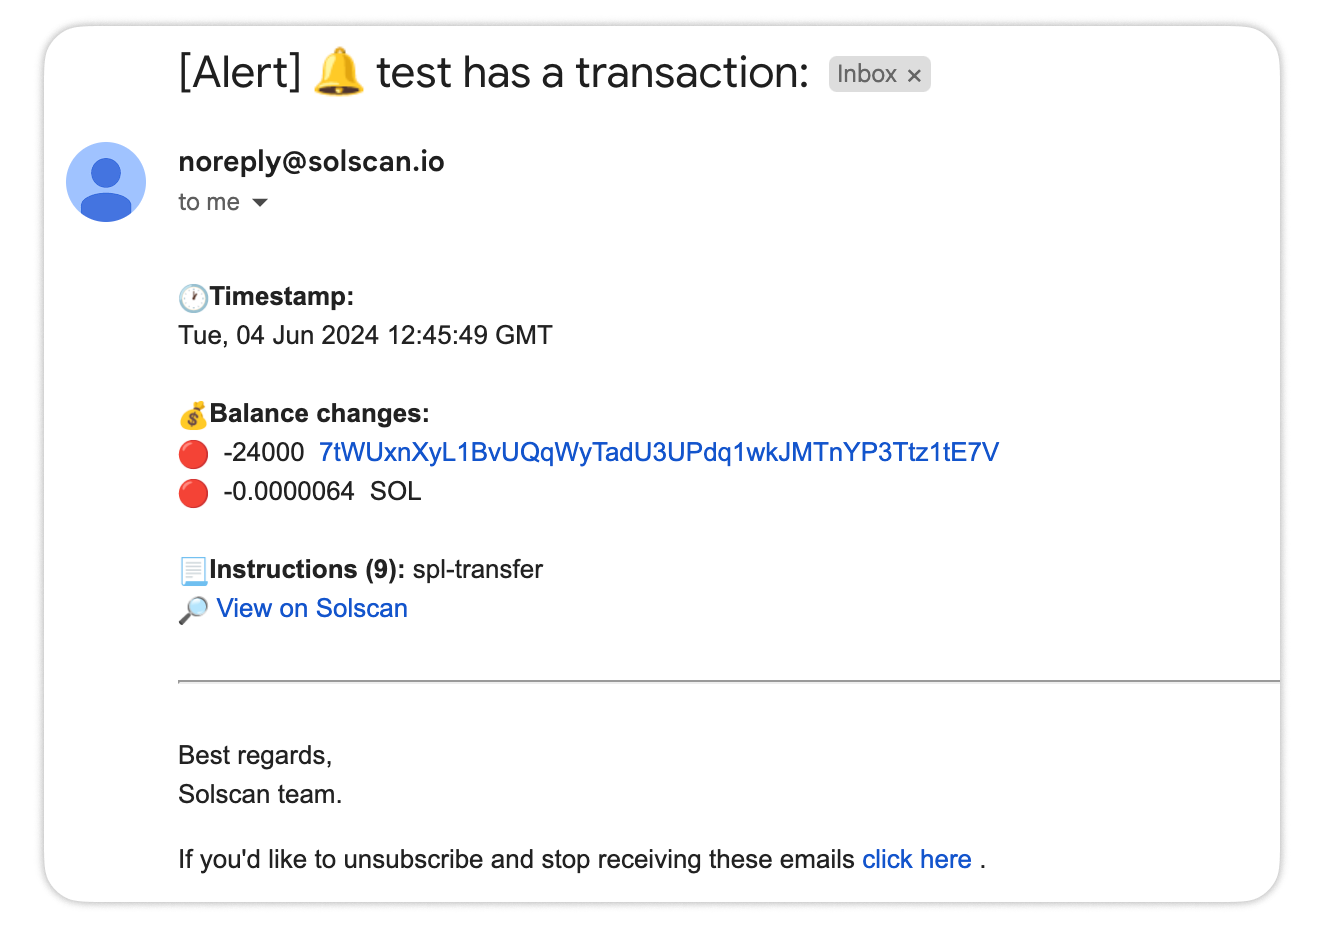
Task: Open View on Solscan link
Action: click(312, 609)
